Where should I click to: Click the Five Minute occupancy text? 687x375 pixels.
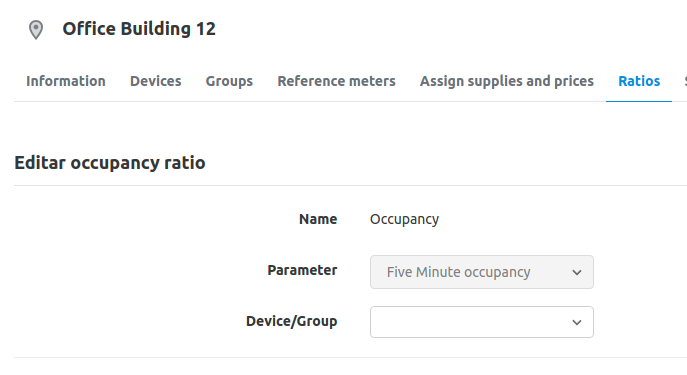click(458, 272)
